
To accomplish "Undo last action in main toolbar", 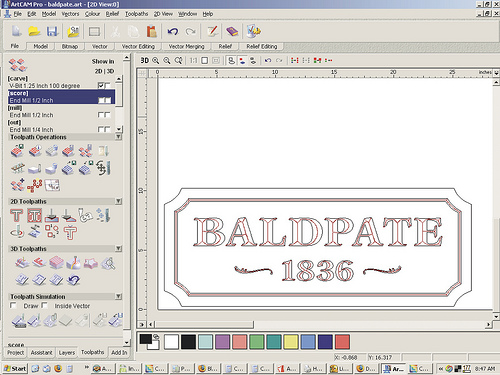I will (x=173, y=32).
